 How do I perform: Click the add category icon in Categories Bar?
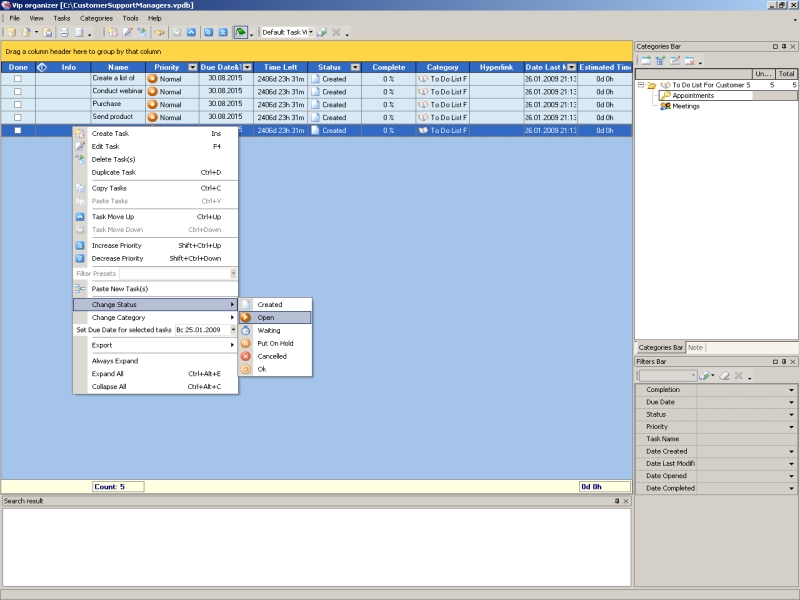pyautogui.click(x=646, y=61)
